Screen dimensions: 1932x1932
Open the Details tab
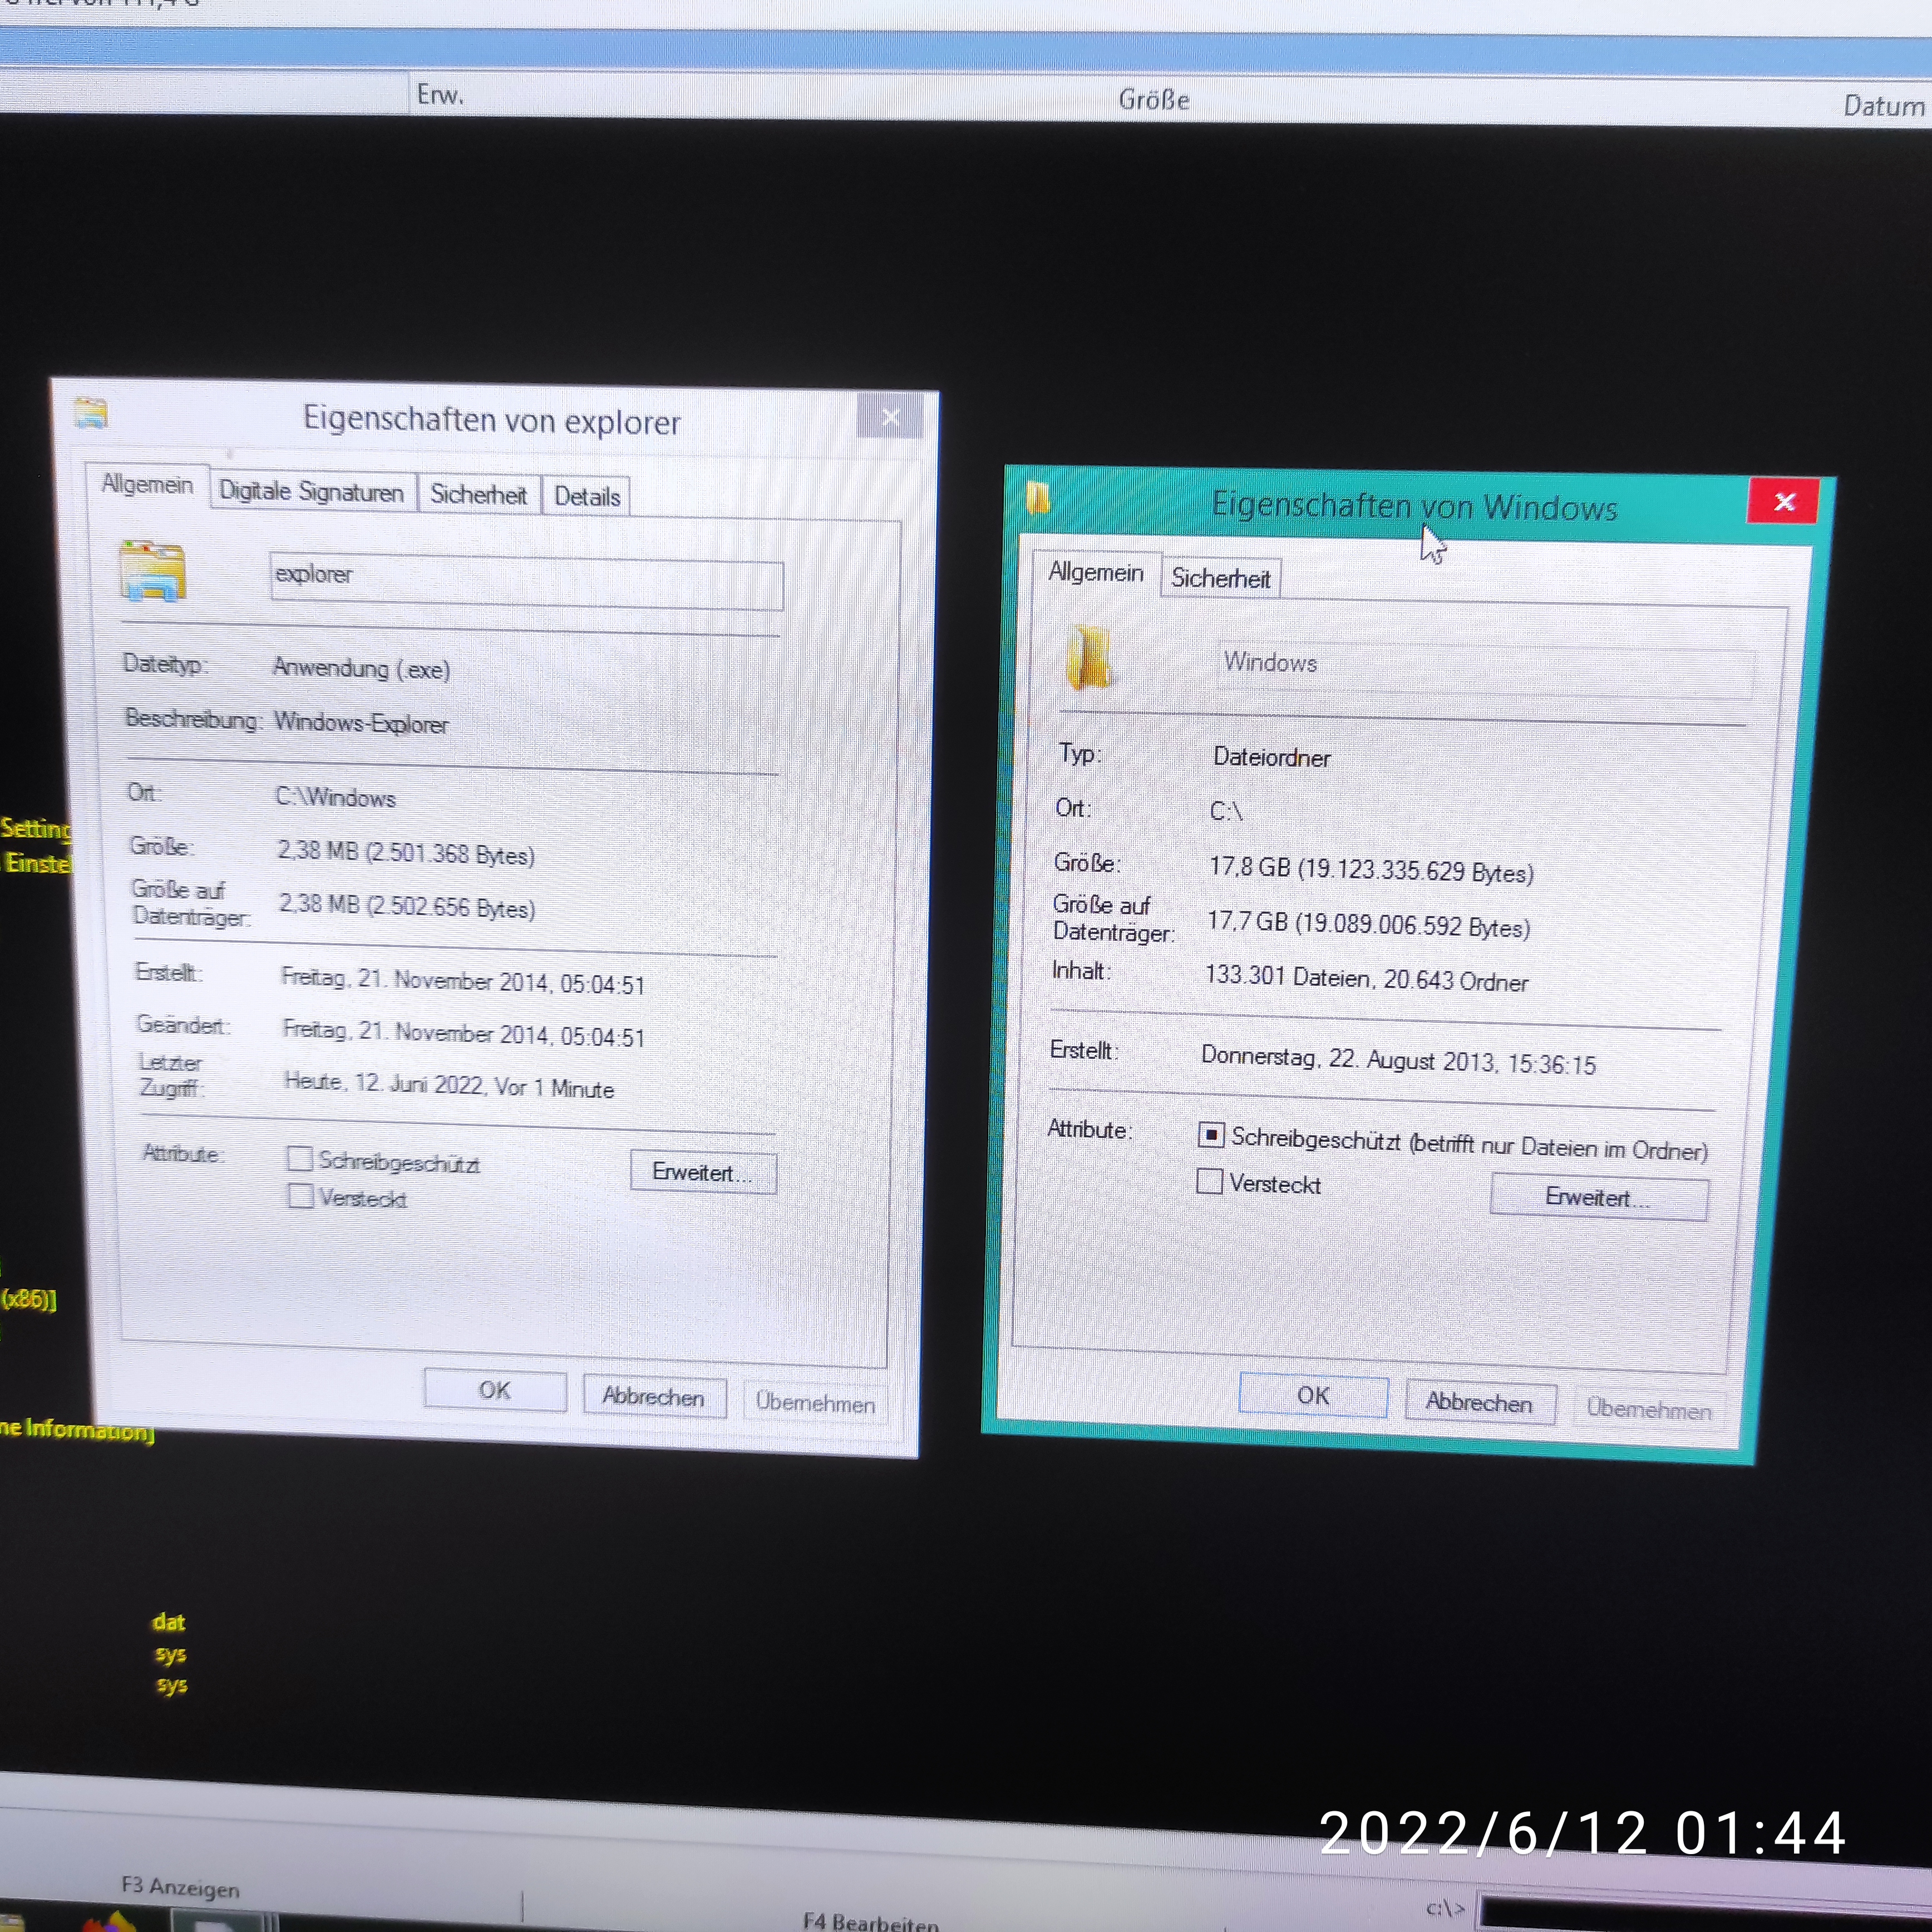tap(587, 496)
